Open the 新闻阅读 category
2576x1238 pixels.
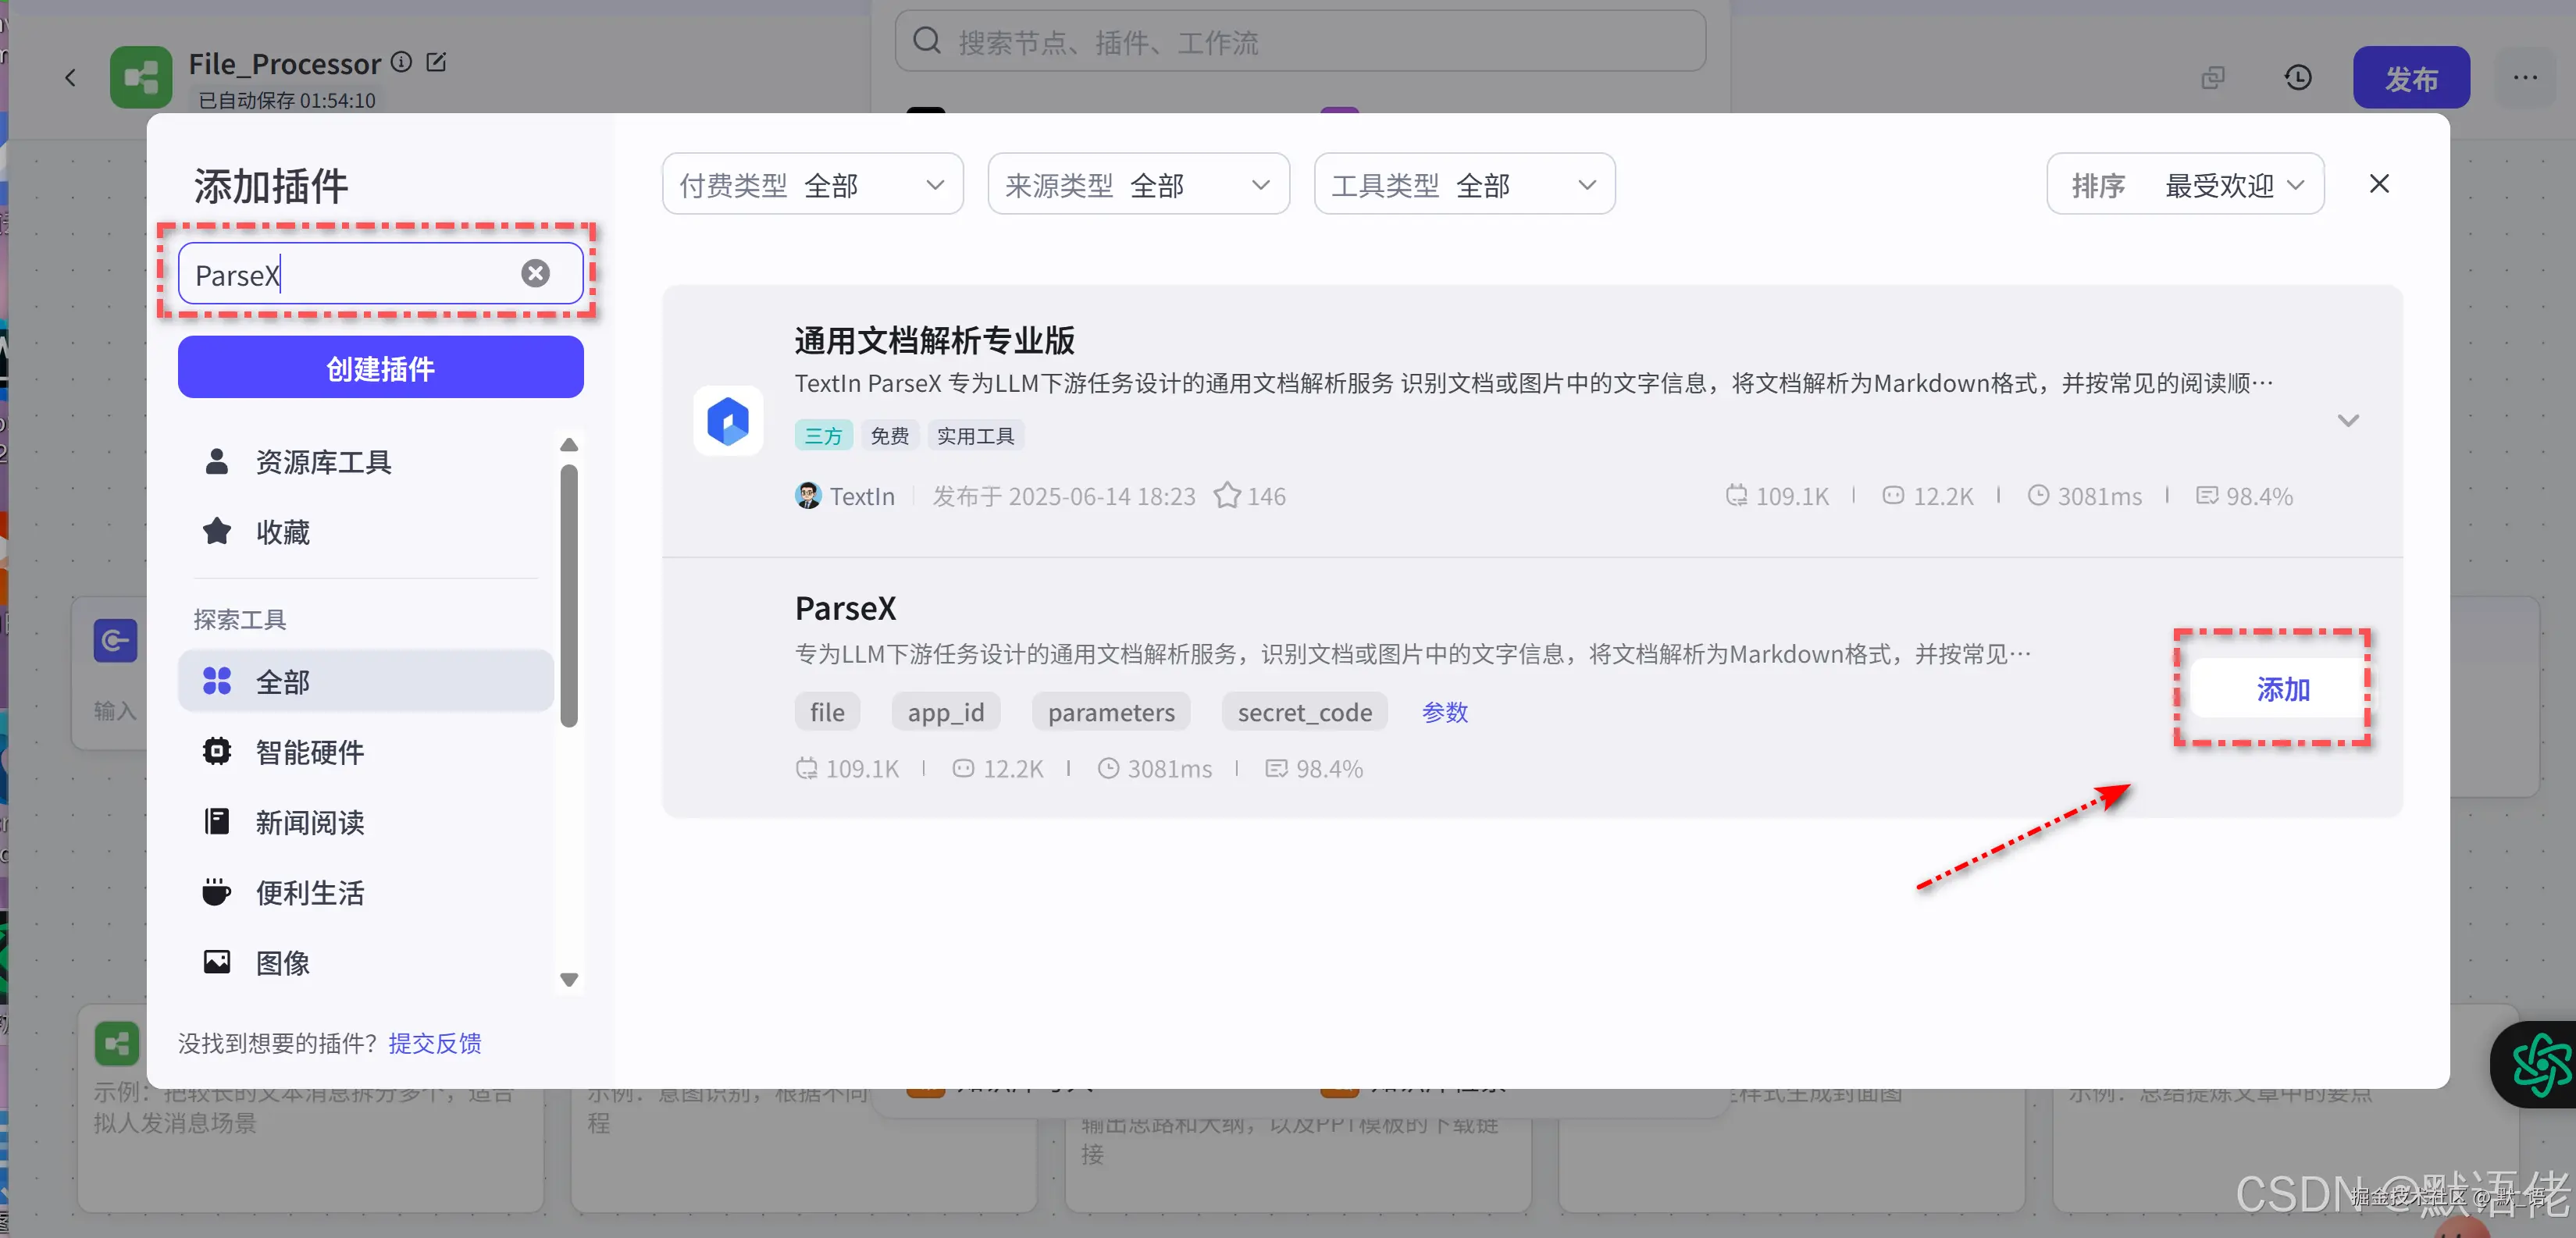(x=309, y=821)
